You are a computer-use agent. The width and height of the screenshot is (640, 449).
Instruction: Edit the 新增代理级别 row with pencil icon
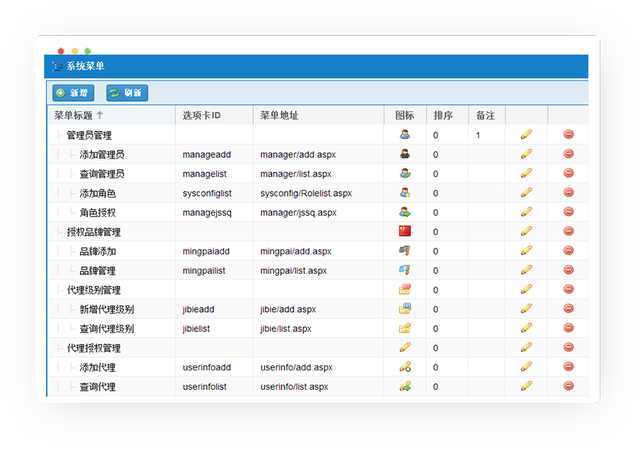coord(527,309)
